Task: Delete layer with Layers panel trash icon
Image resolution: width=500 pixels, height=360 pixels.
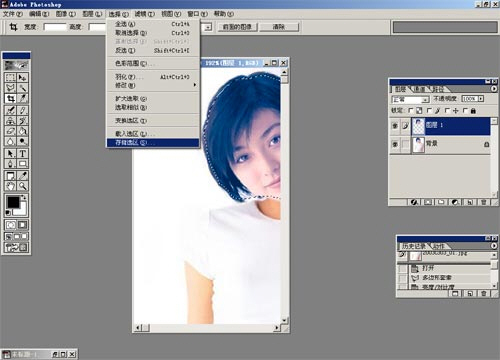Action: (x=484, y=202)
